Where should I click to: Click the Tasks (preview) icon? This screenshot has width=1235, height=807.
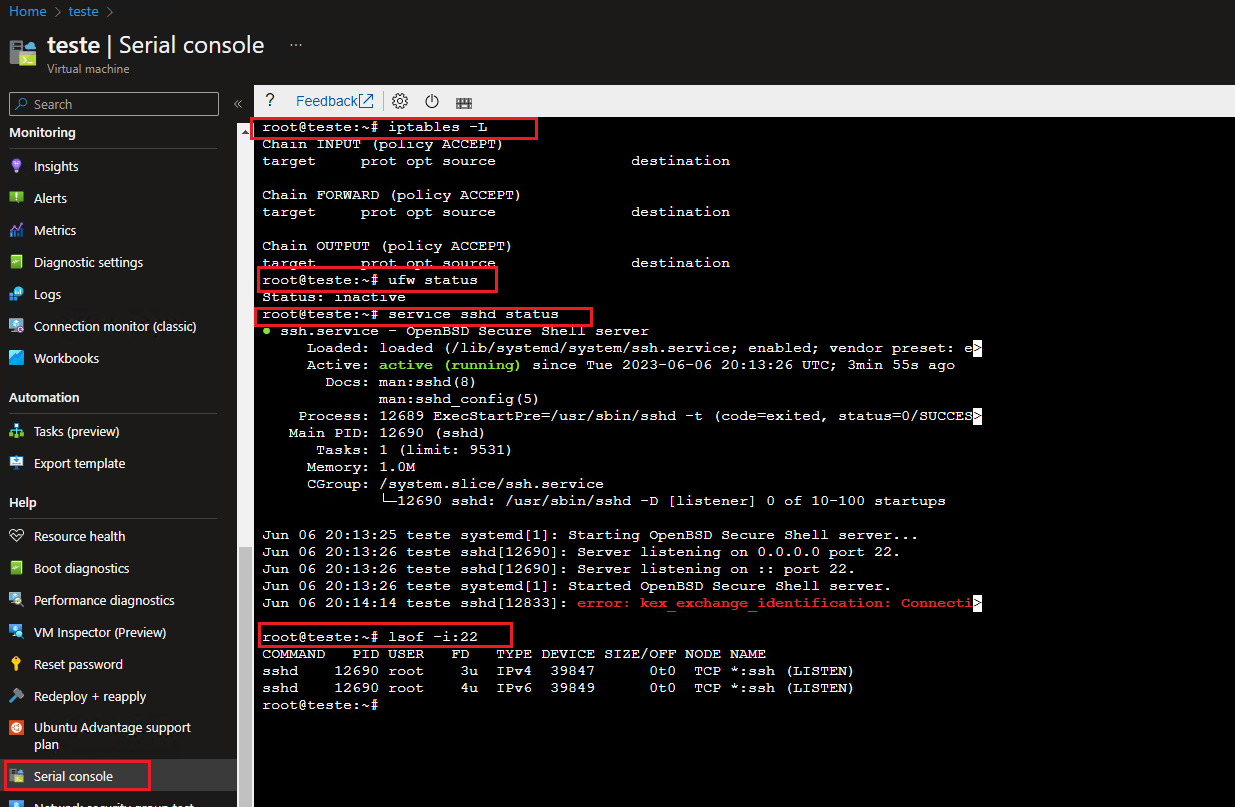16,431
